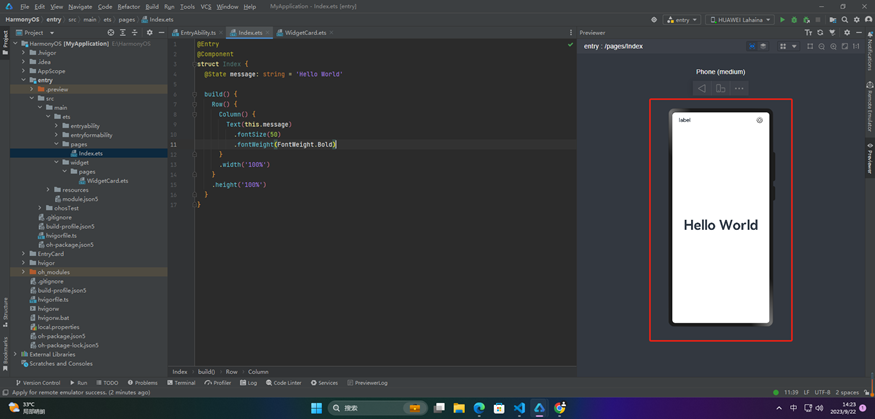875x419 pixels.
Task: Open the Project view dropdown
Action: pyautogui.click(x=35, y=33)
